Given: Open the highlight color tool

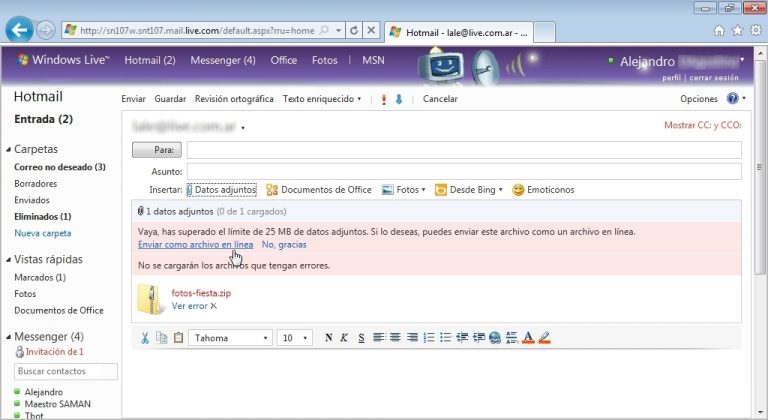Looking at the screenshot, I should point(544,338).
